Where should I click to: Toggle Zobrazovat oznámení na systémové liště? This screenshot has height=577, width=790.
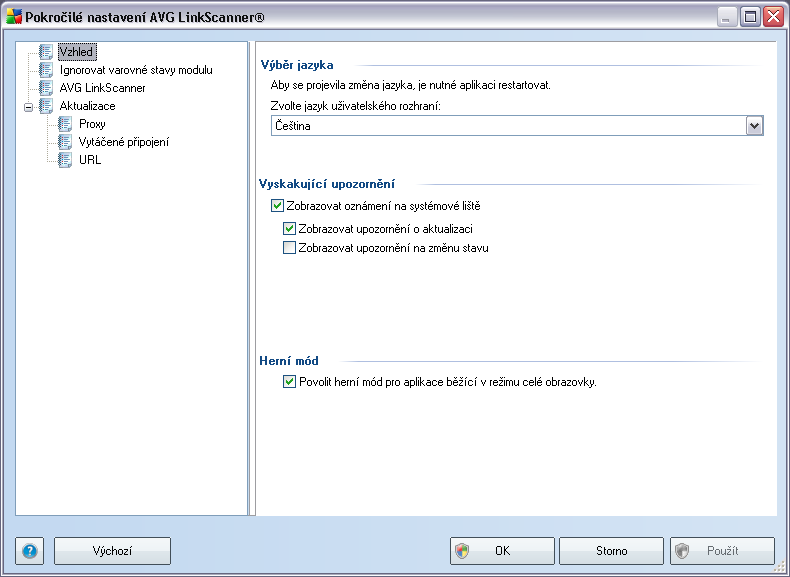pos(277,206)
